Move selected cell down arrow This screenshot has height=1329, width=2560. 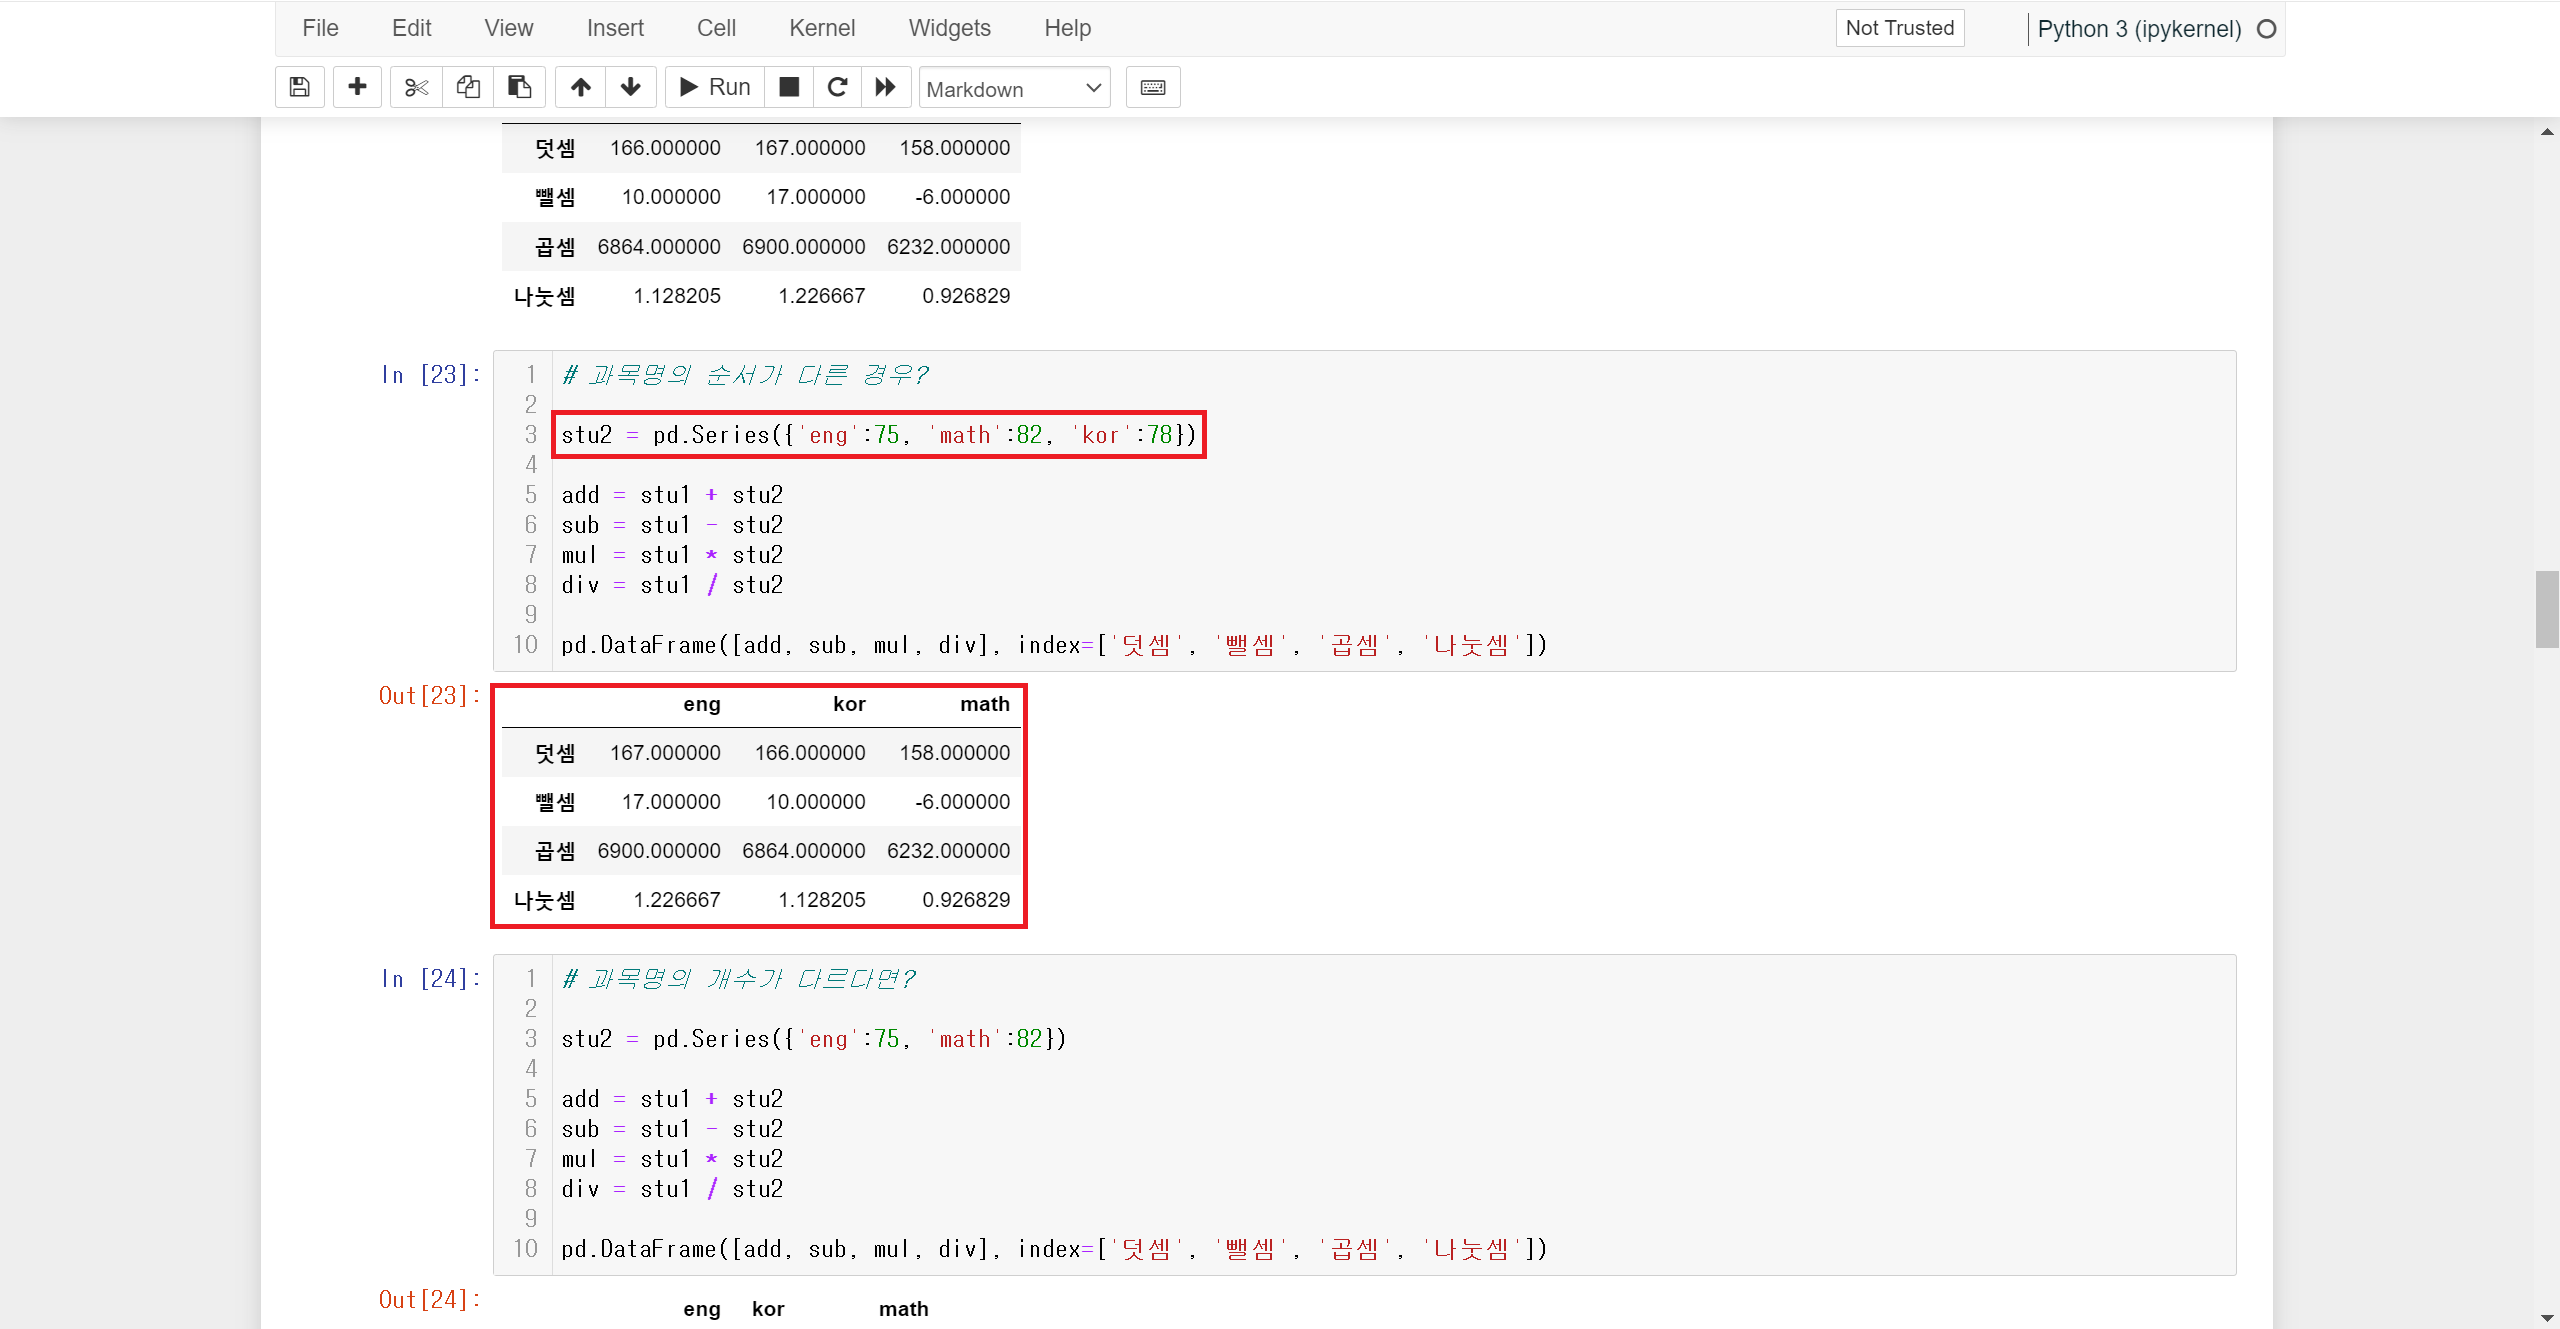click(x=630, y=87)
